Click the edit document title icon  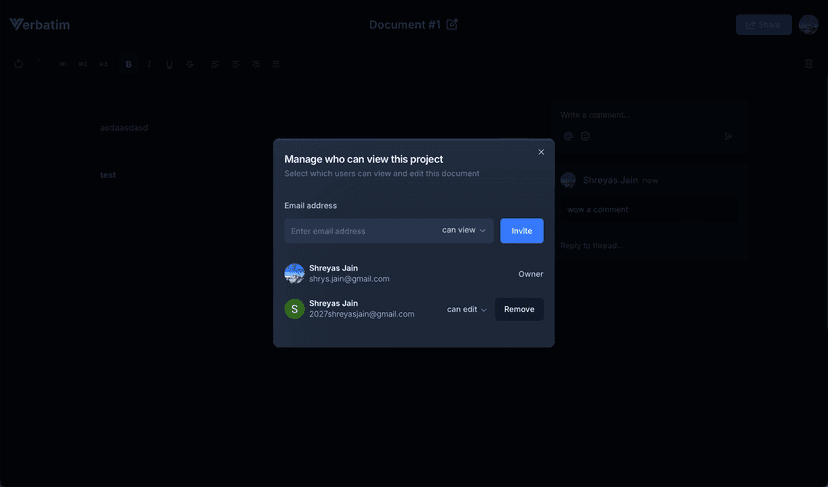click(452, 24)
